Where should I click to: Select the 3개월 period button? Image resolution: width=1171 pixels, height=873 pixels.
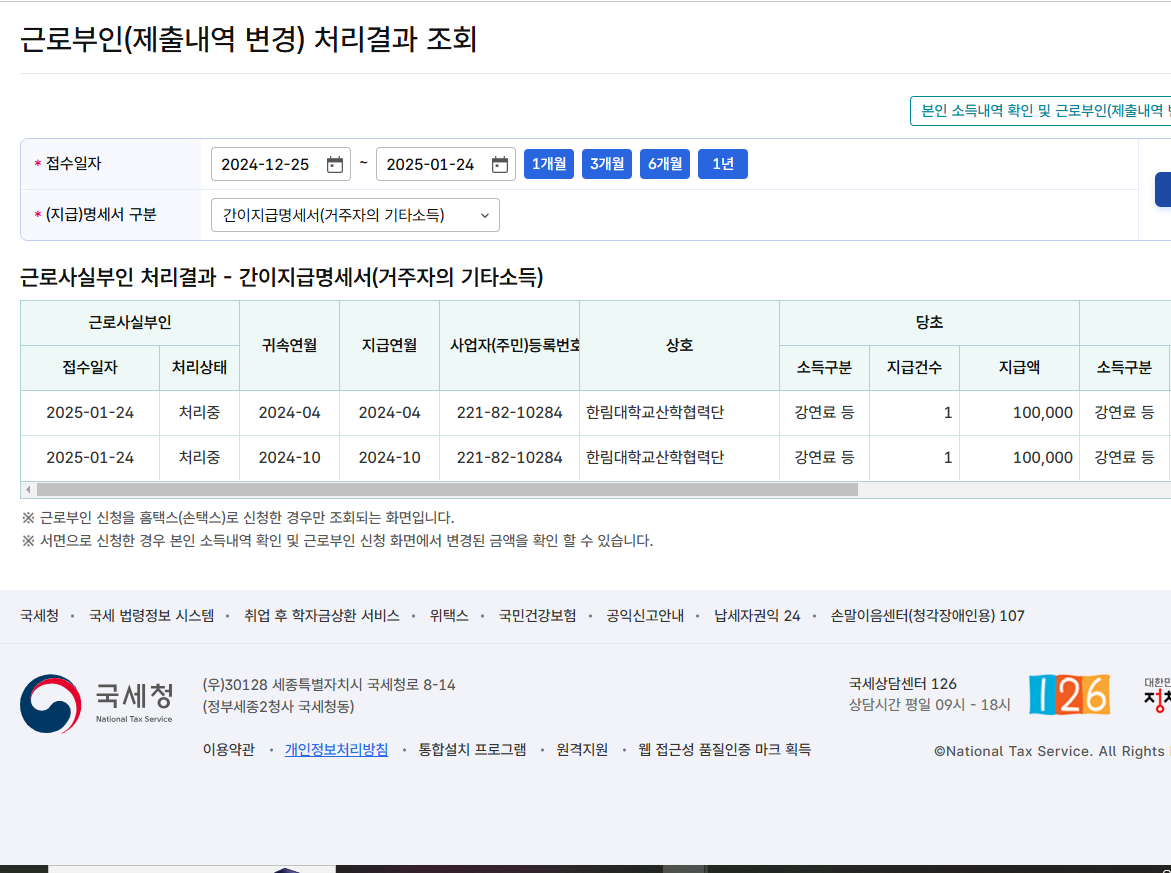[606, 164]
